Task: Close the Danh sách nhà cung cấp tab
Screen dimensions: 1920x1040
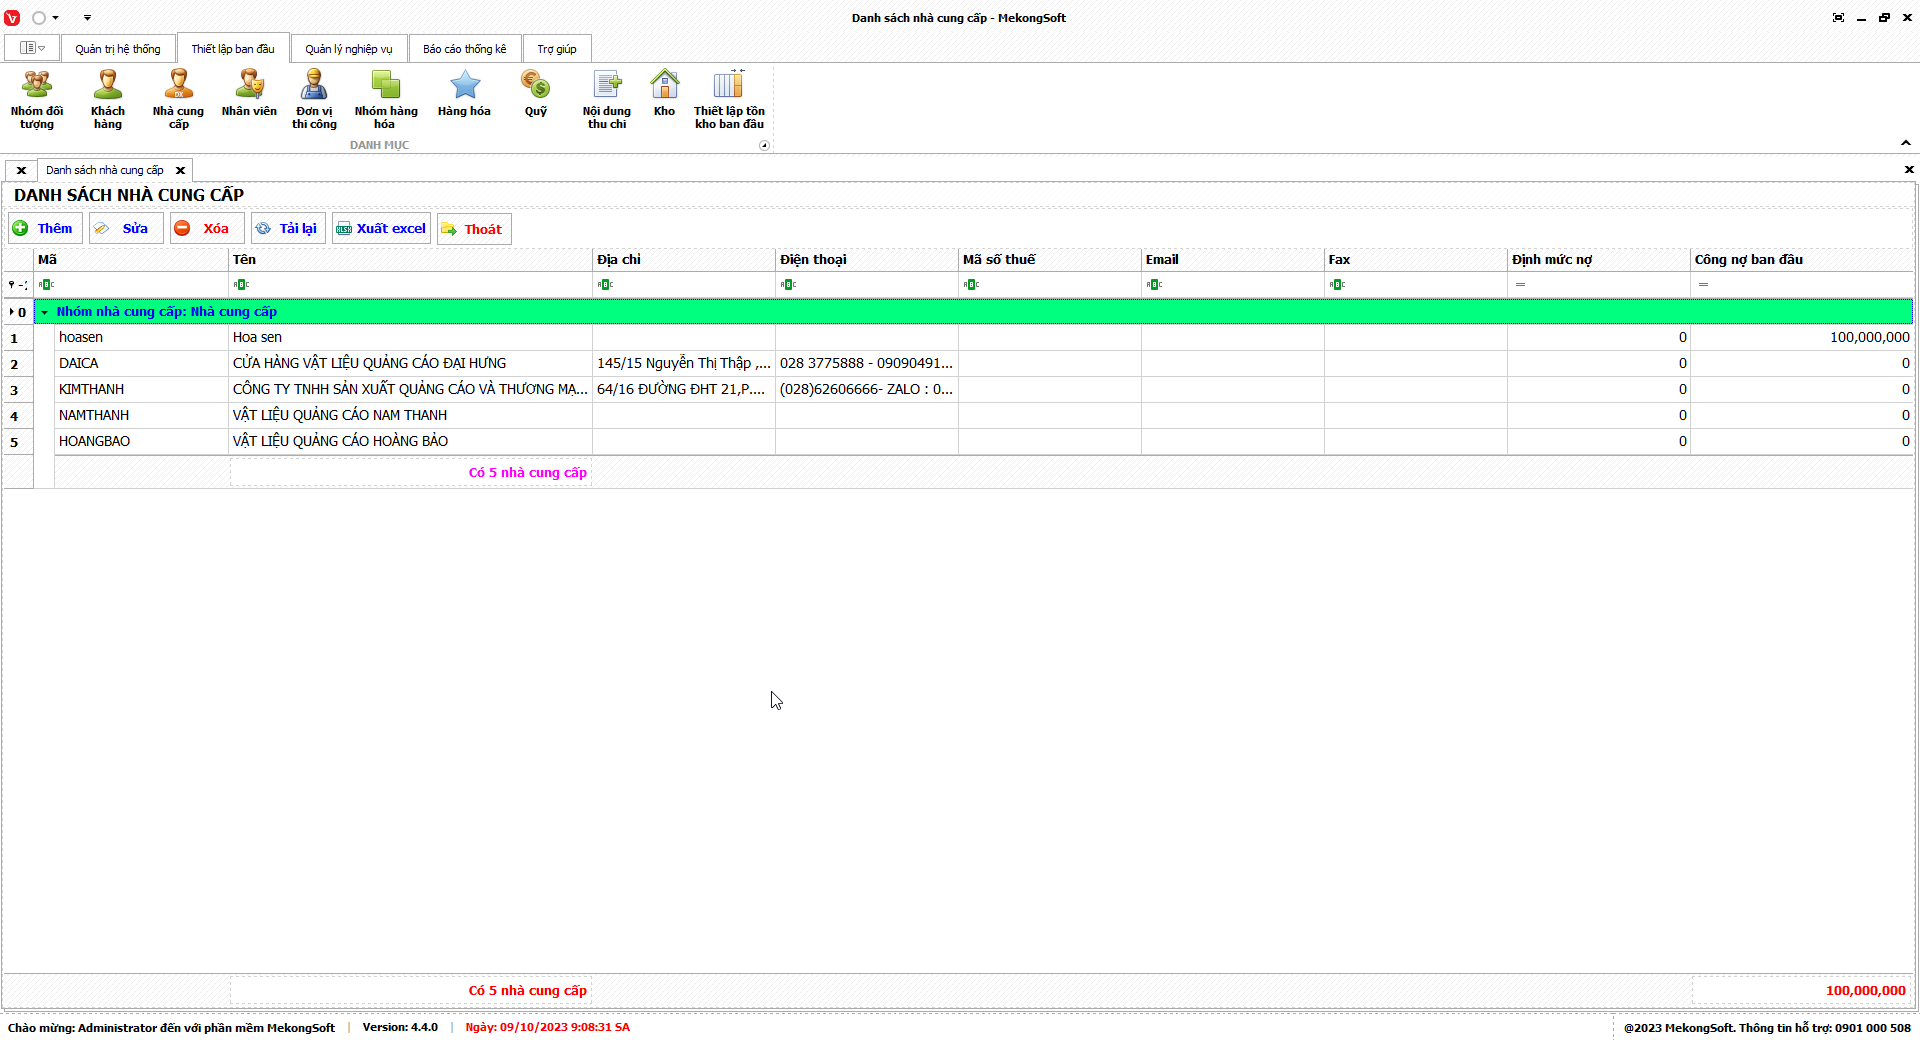Action: [181, 171]
